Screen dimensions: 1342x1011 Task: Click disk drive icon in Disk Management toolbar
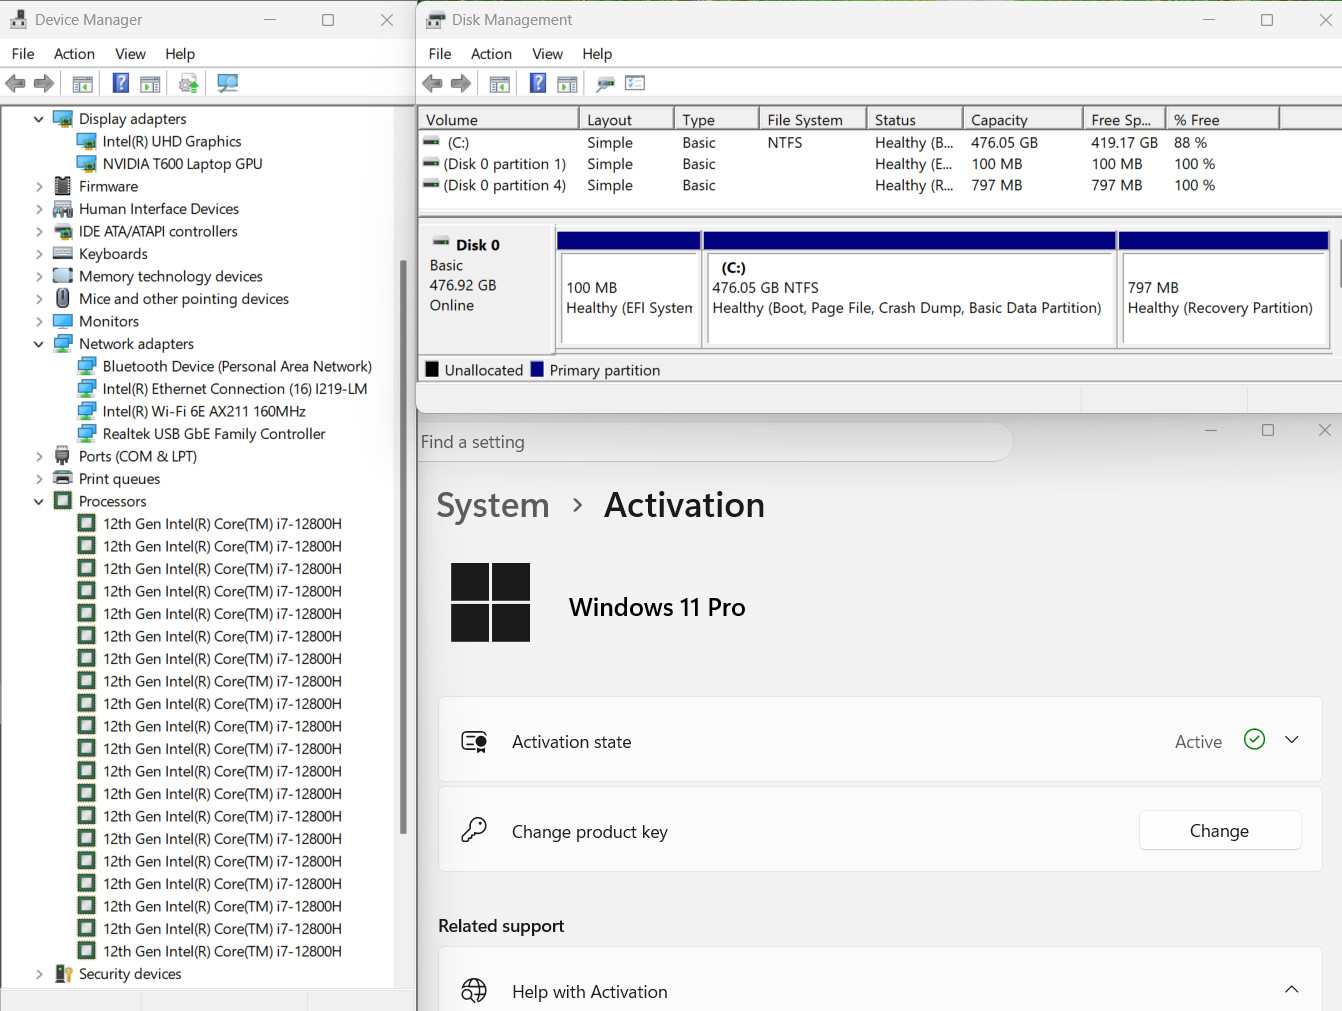[x=605, y=84]
